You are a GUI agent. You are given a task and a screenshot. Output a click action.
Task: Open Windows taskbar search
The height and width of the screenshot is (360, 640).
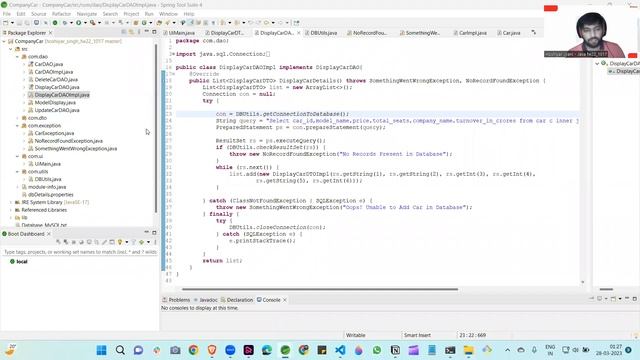(x=120, y=350)
